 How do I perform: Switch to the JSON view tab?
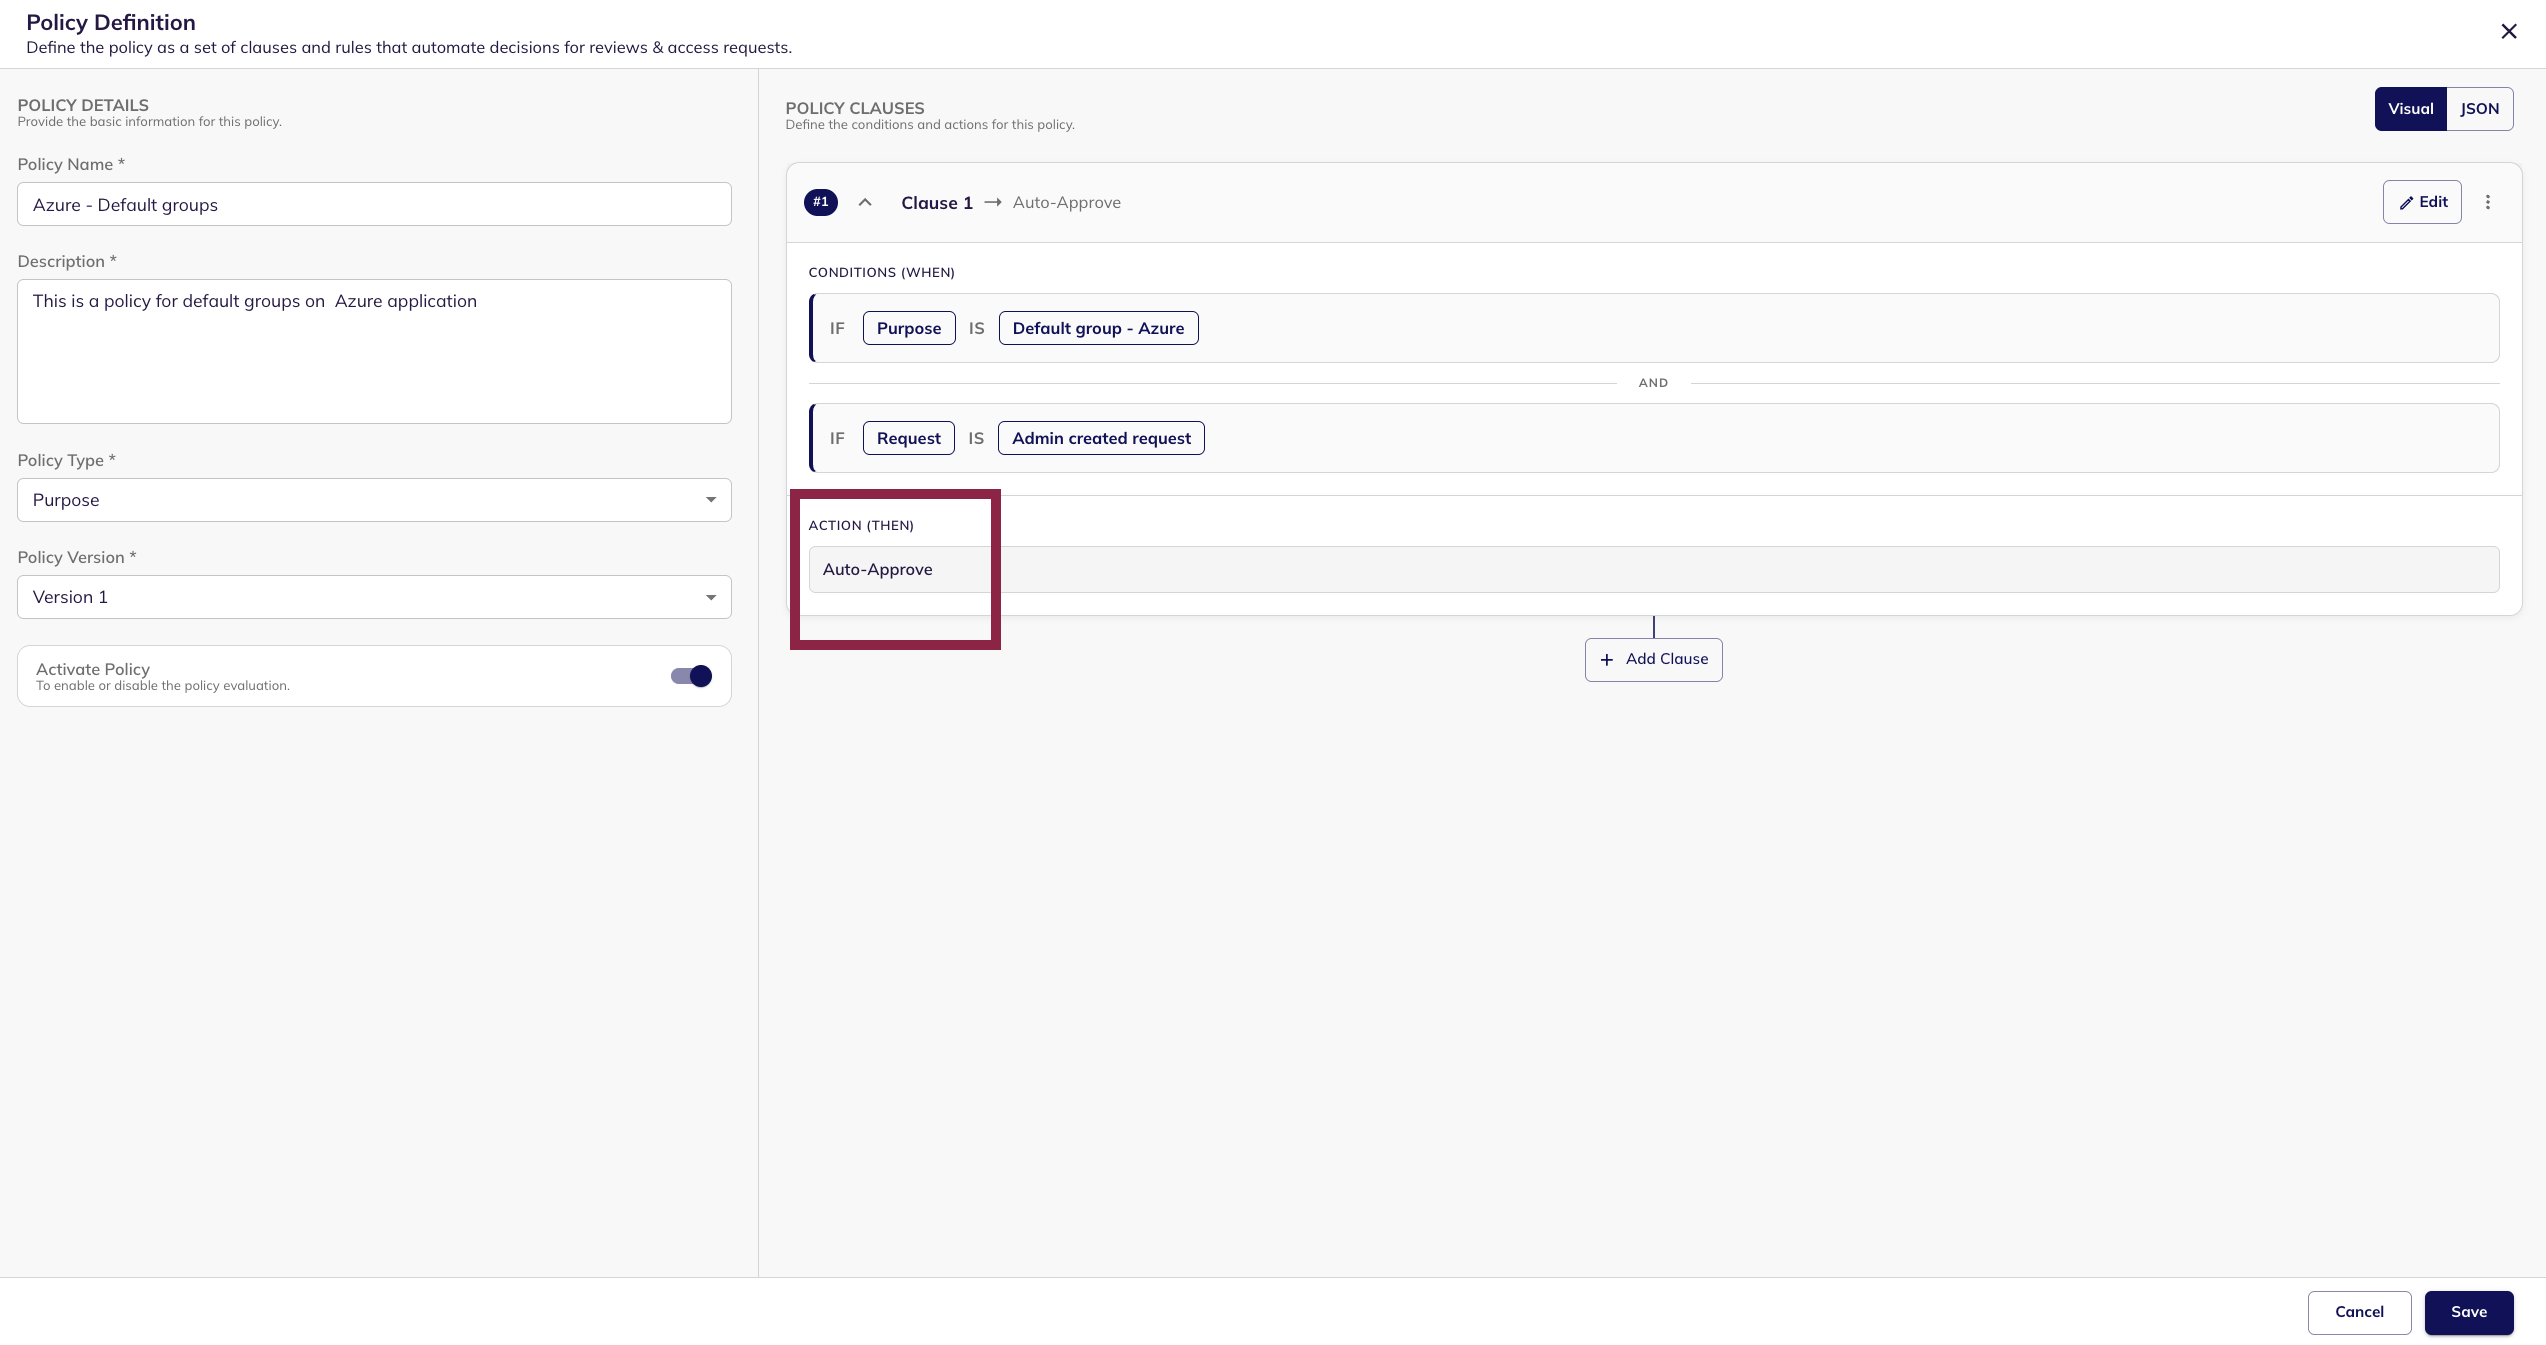pos(2479,109)
